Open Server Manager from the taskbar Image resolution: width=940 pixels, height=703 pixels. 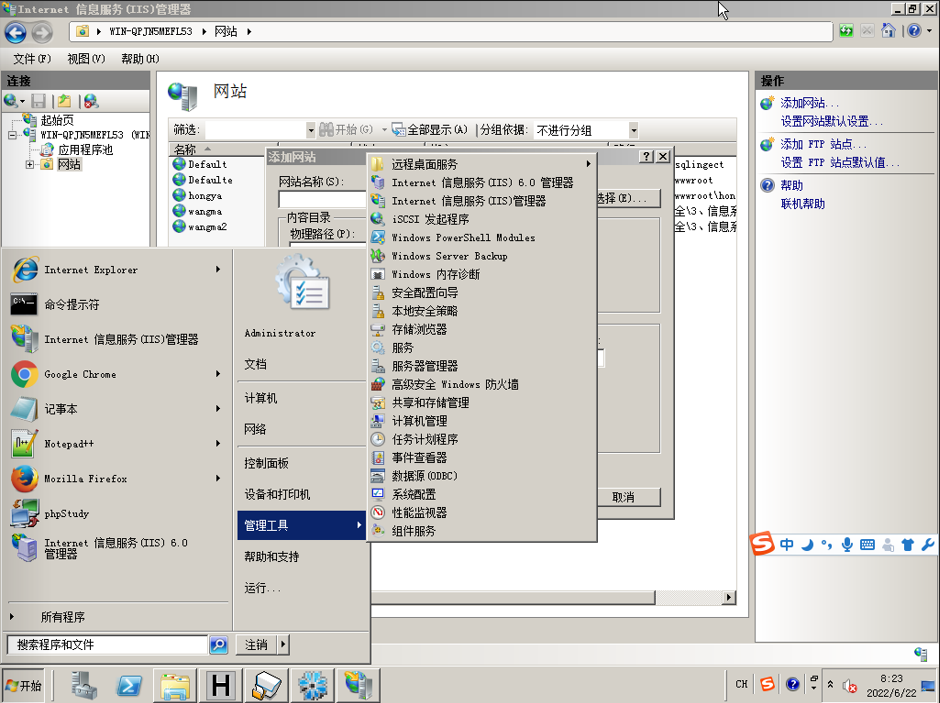coord(84,684)
